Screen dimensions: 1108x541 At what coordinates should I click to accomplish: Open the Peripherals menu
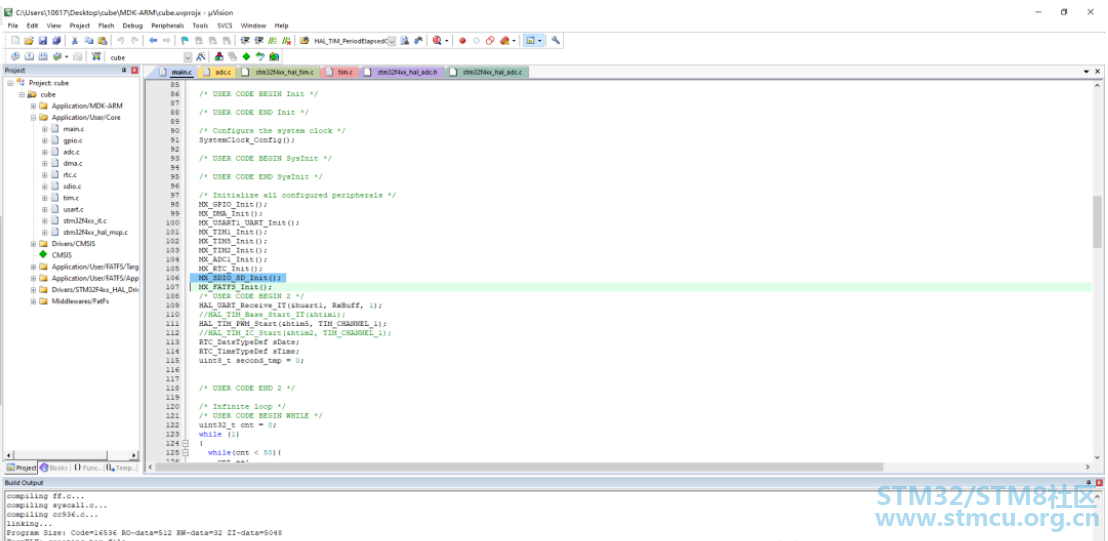[167, 25]
